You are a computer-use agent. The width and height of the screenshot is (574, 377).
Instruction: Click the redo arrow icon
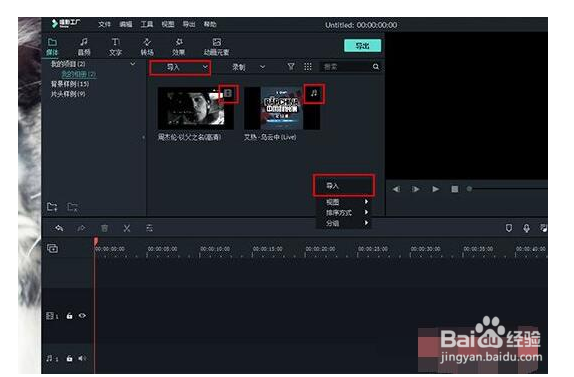(x=81, y=228)
